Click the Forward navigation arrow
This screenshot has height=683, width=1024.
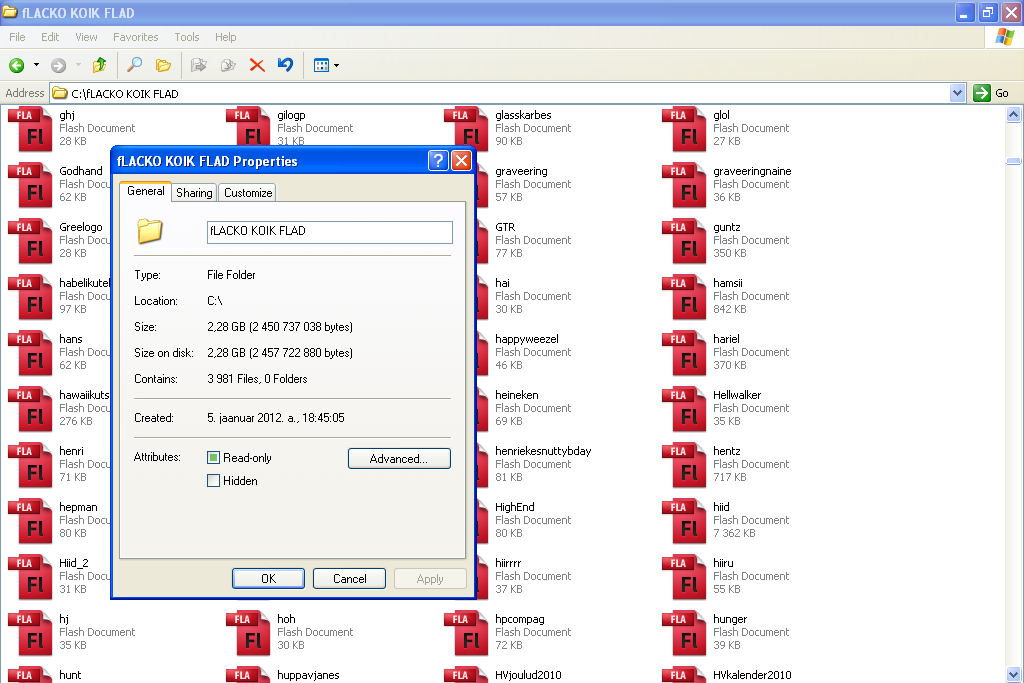59,65
